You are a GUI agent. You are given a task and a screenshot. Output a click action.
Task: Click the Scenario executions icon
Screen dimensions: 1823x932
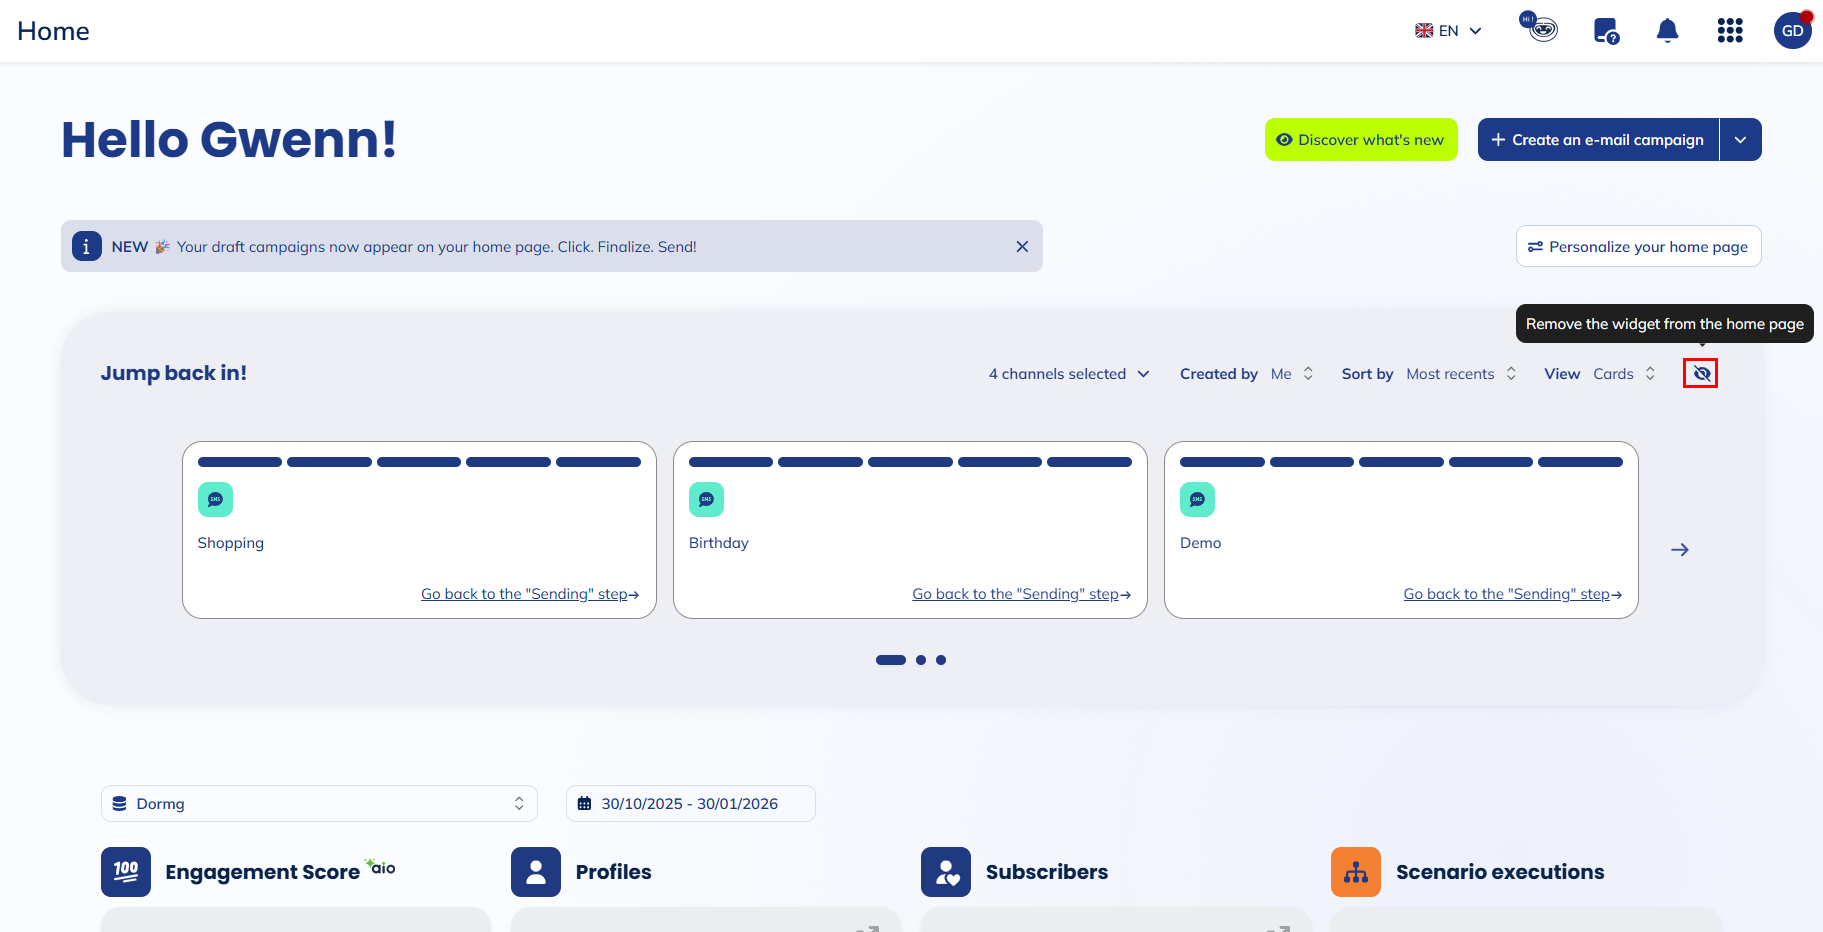click(x=1355, y=872)
